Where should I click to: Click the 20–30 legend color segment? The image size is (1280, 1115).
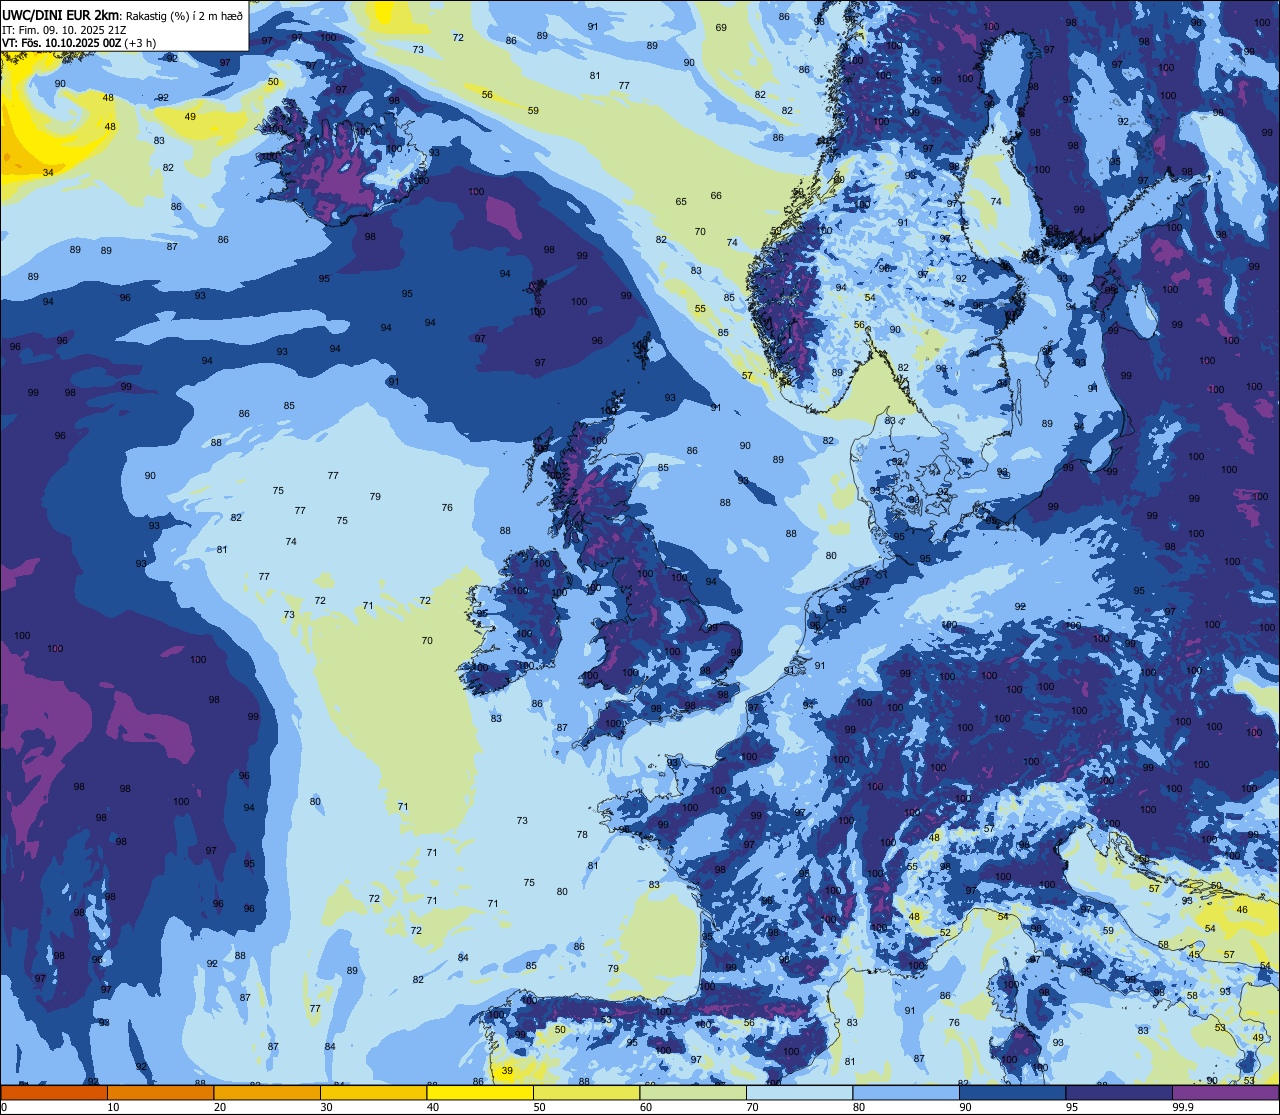267,1092
